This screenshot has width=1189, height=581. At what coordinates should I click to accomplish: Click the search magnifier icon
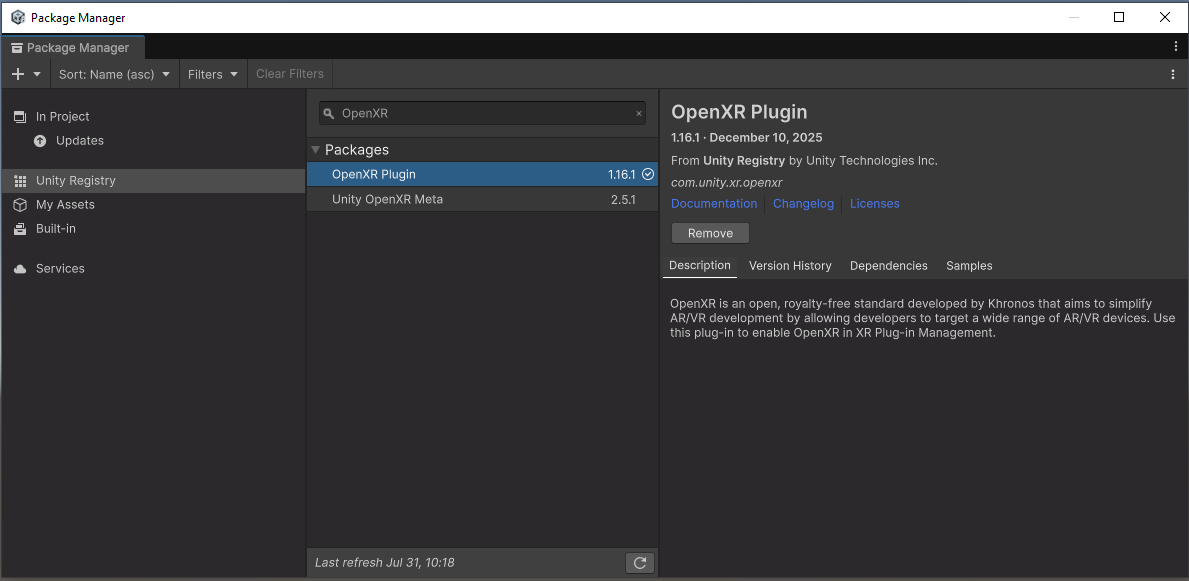328,114
